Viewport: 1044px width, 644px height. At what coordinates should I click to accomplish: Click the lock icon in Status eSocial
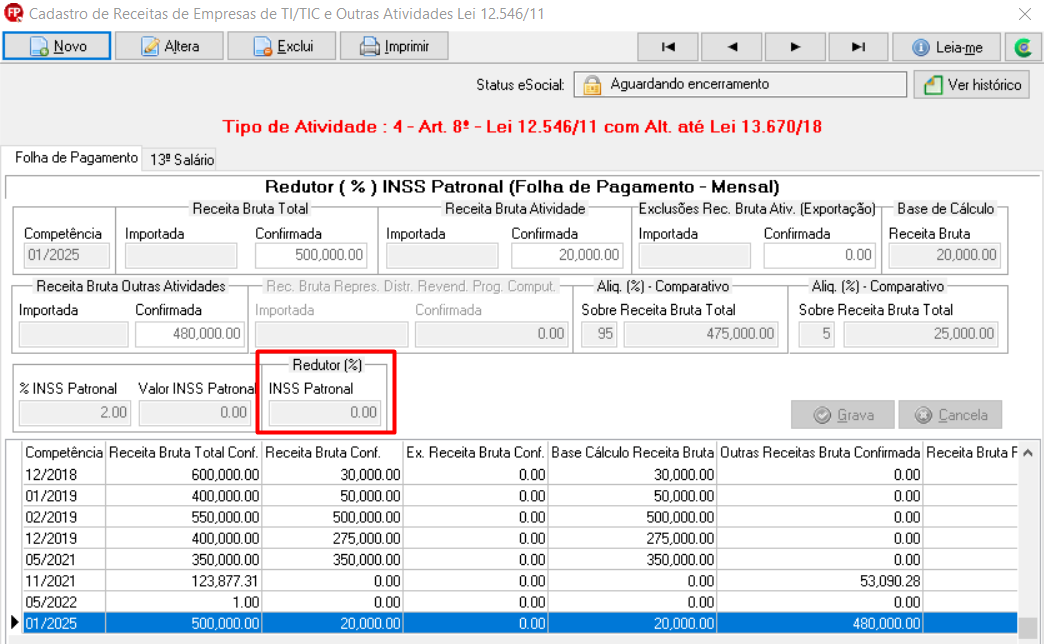tap(592, 85)
